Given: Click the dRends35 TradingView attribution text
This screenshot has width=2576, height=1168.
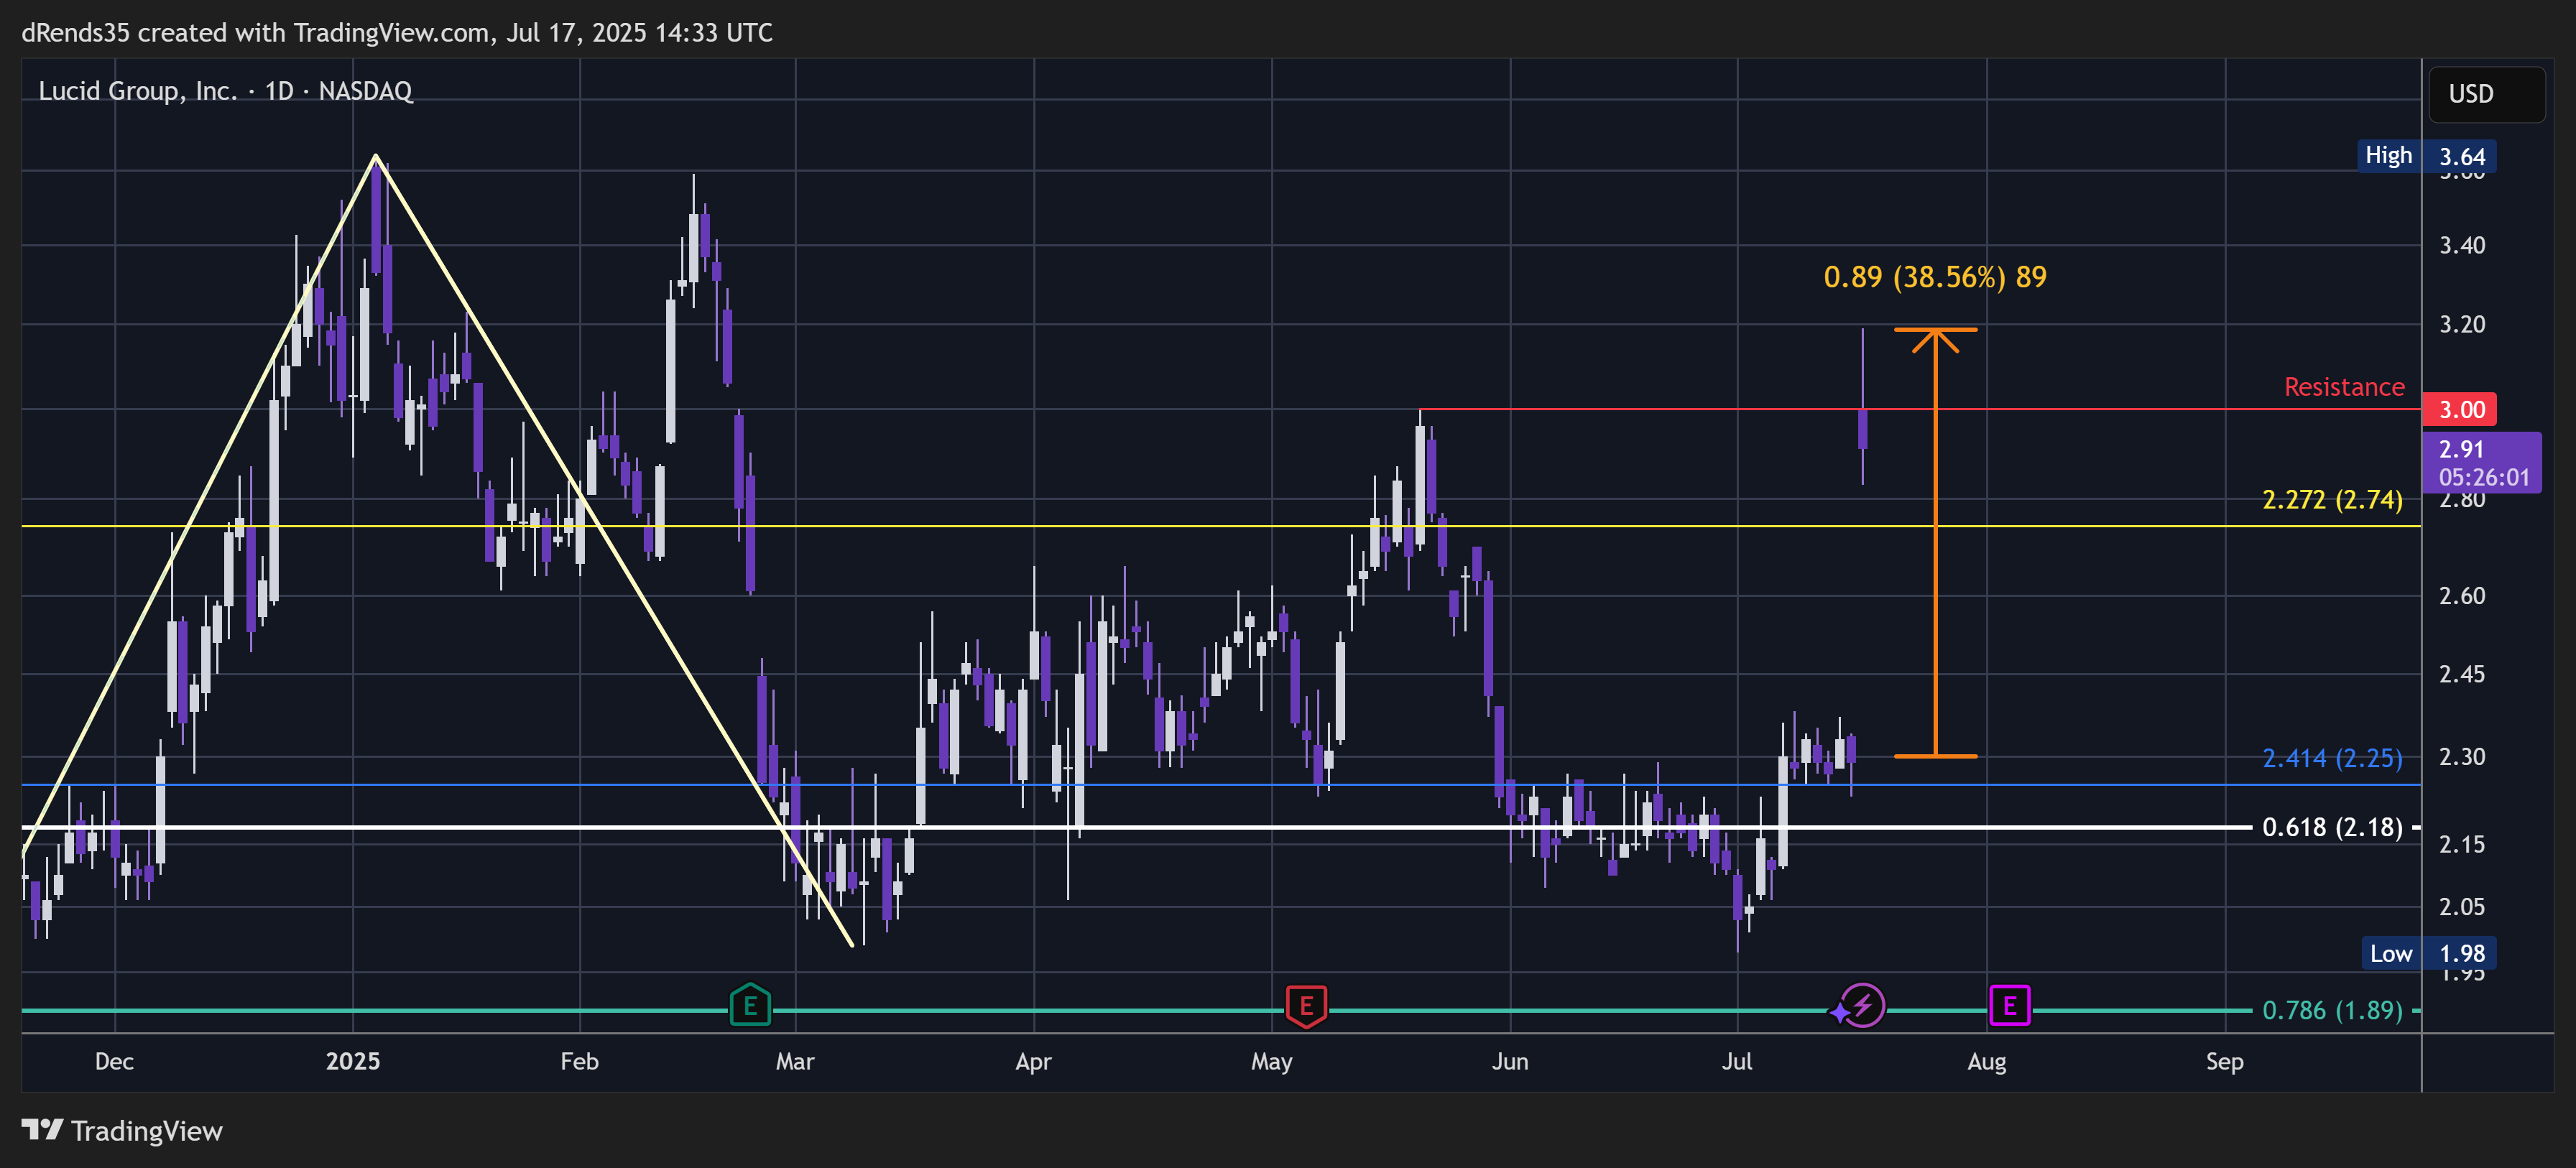Looking at the screenshot, I should click(x=397, y=33).
